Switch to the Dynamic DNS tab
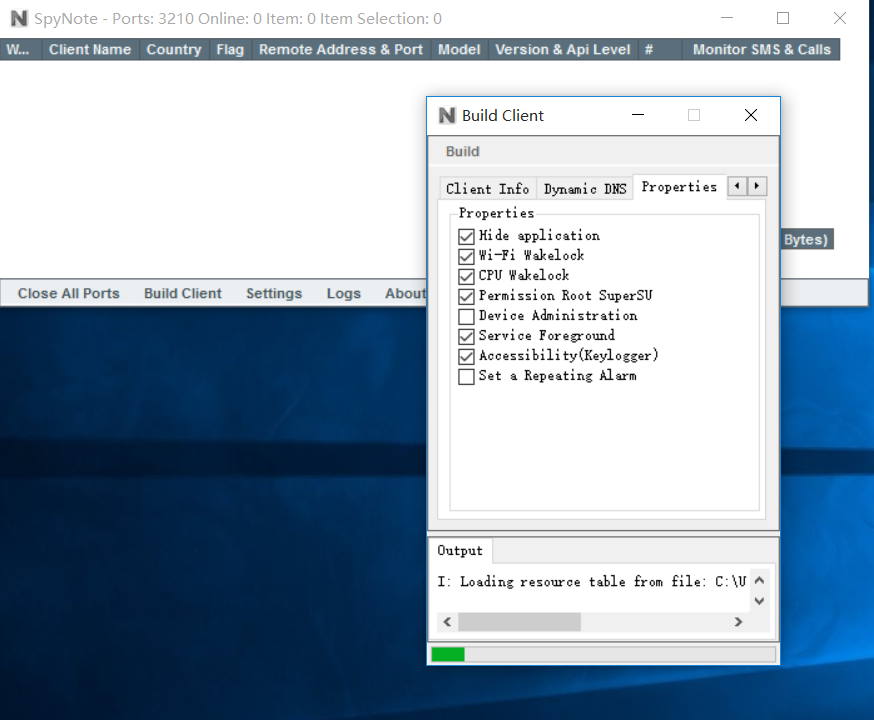Image resolution: width=874 pixels, height=720 pixels. pos(585,189)
